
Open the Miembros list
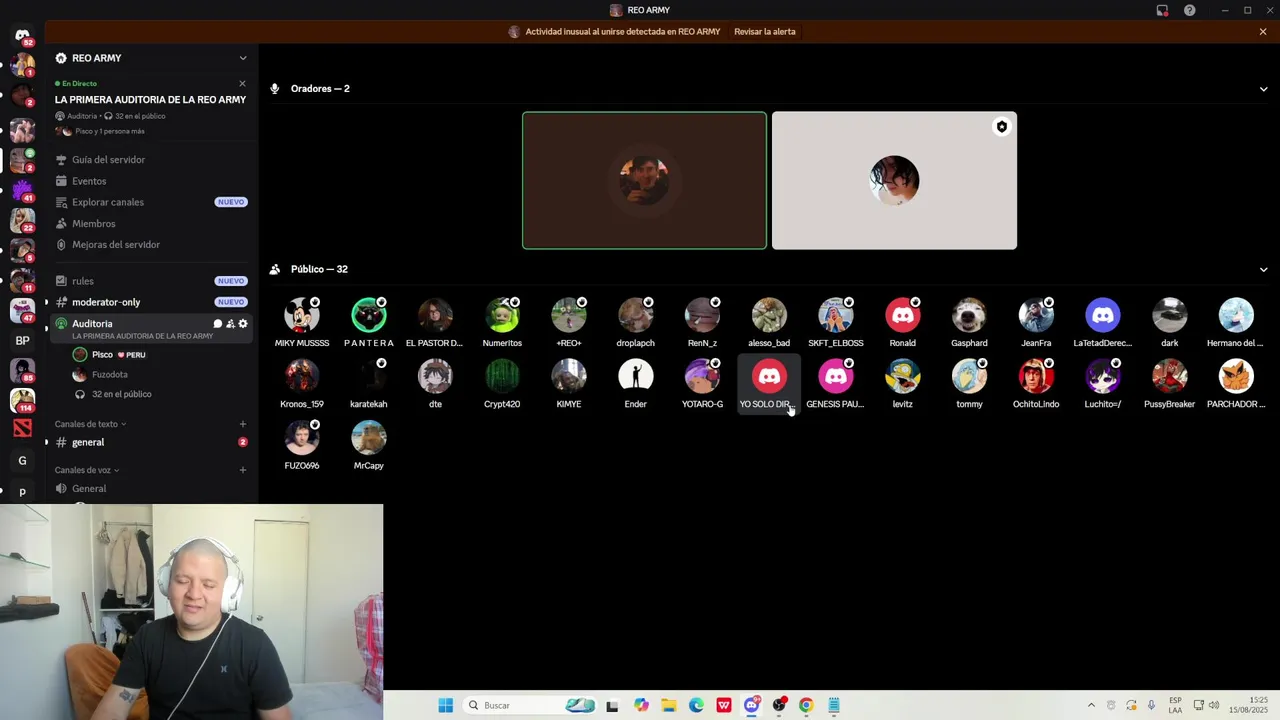151,224
